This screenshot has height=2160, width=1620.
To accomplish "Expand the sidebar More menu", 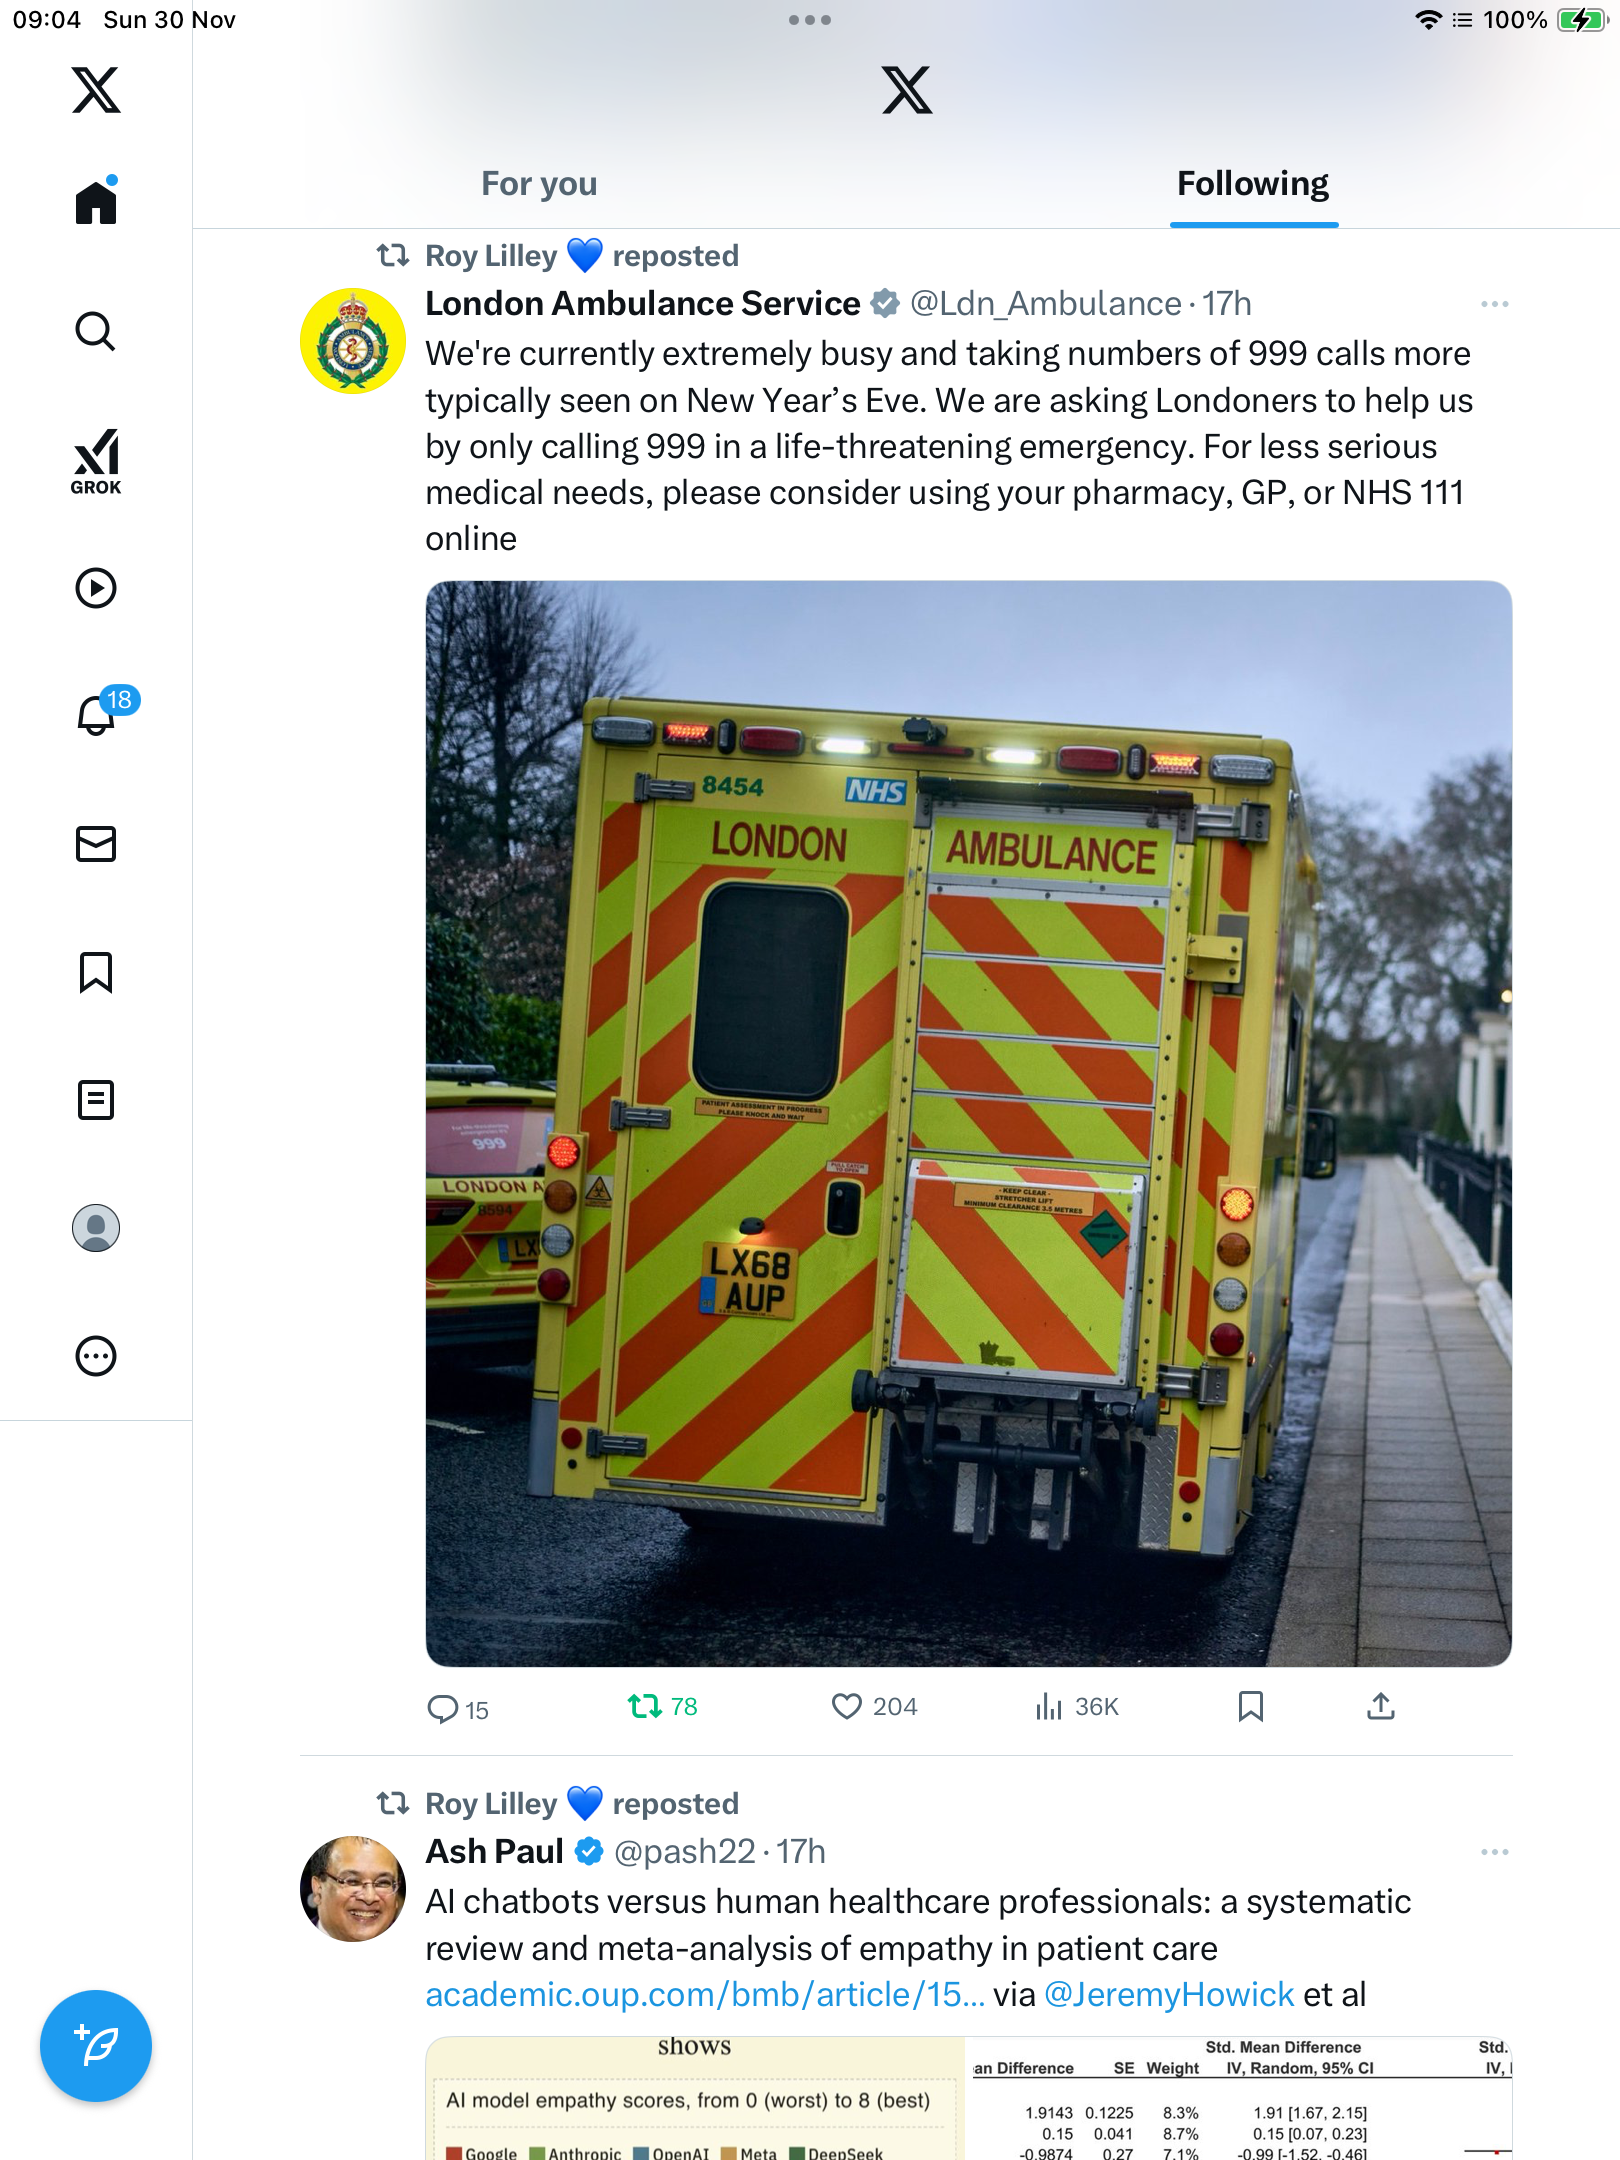I will click(96, 1356).
